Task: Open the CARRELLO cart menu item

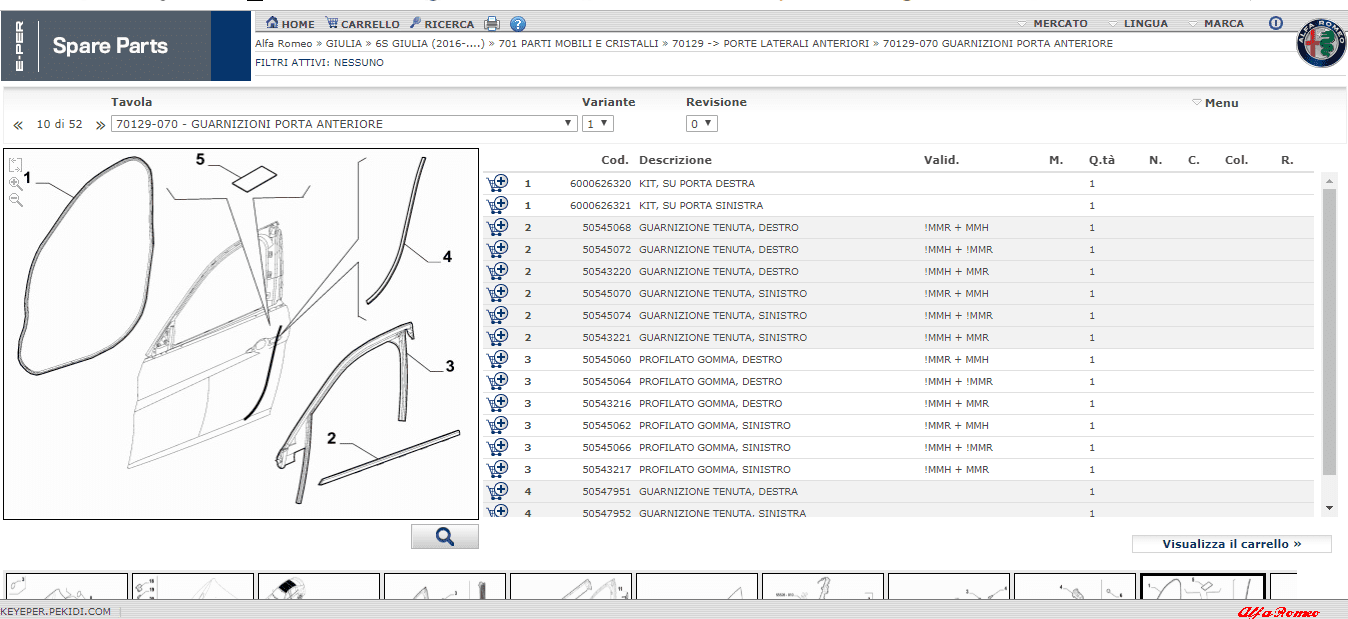Action: click(x=362, y=23)
